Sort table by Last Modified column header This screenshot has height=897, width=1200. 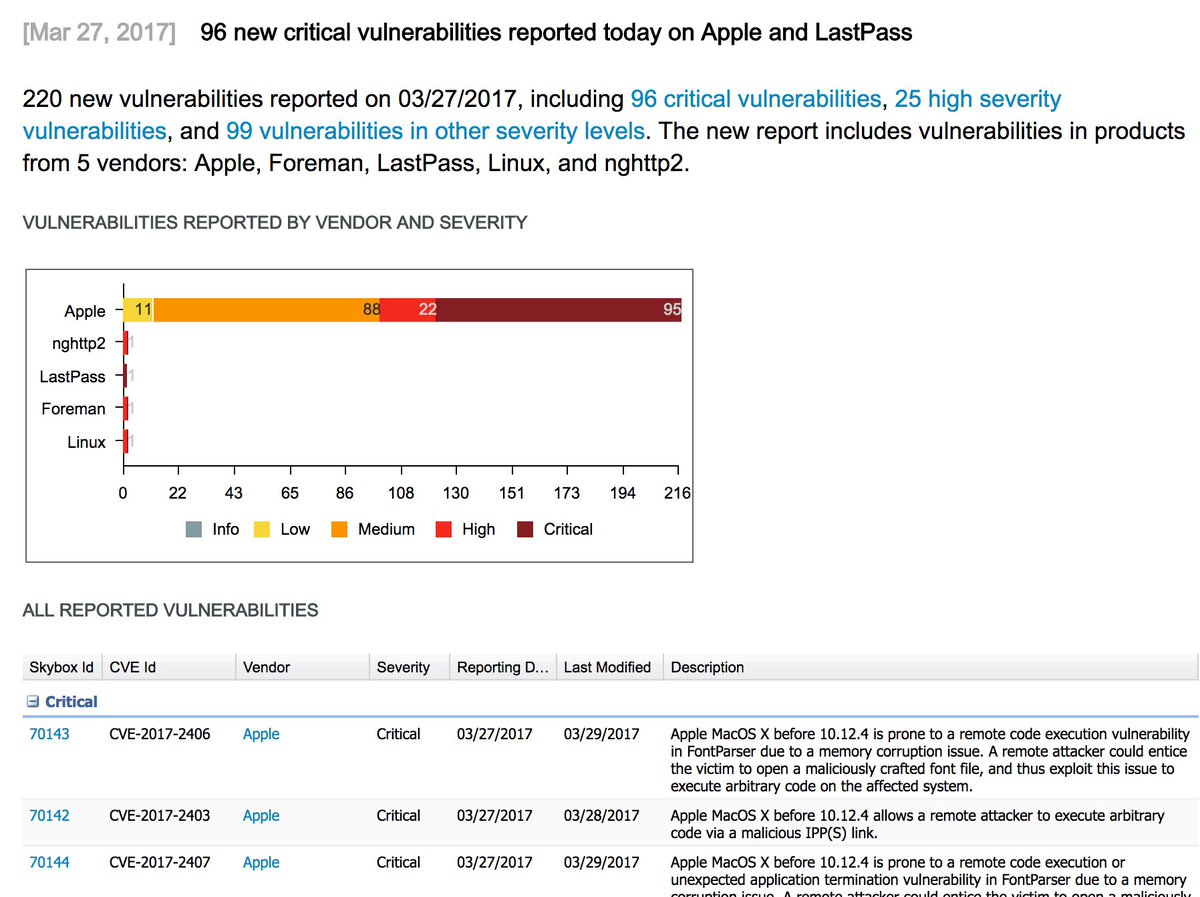tap(611, 667)
